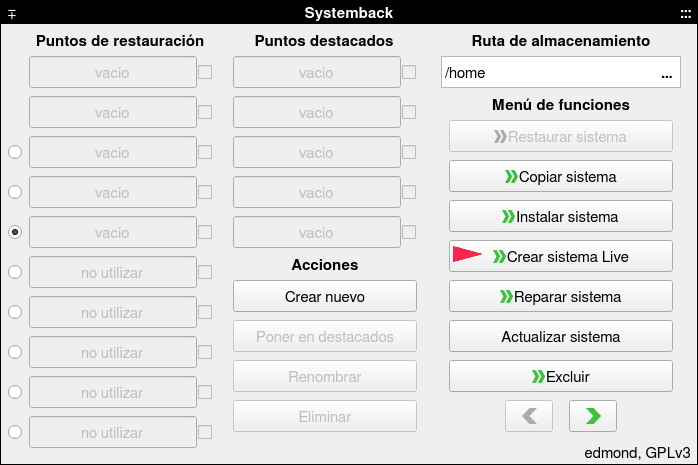This screenshot has height=465, width=698.
Task: Select the radio button beside first 'no utilizar' entry
Action: click(15, 272)
